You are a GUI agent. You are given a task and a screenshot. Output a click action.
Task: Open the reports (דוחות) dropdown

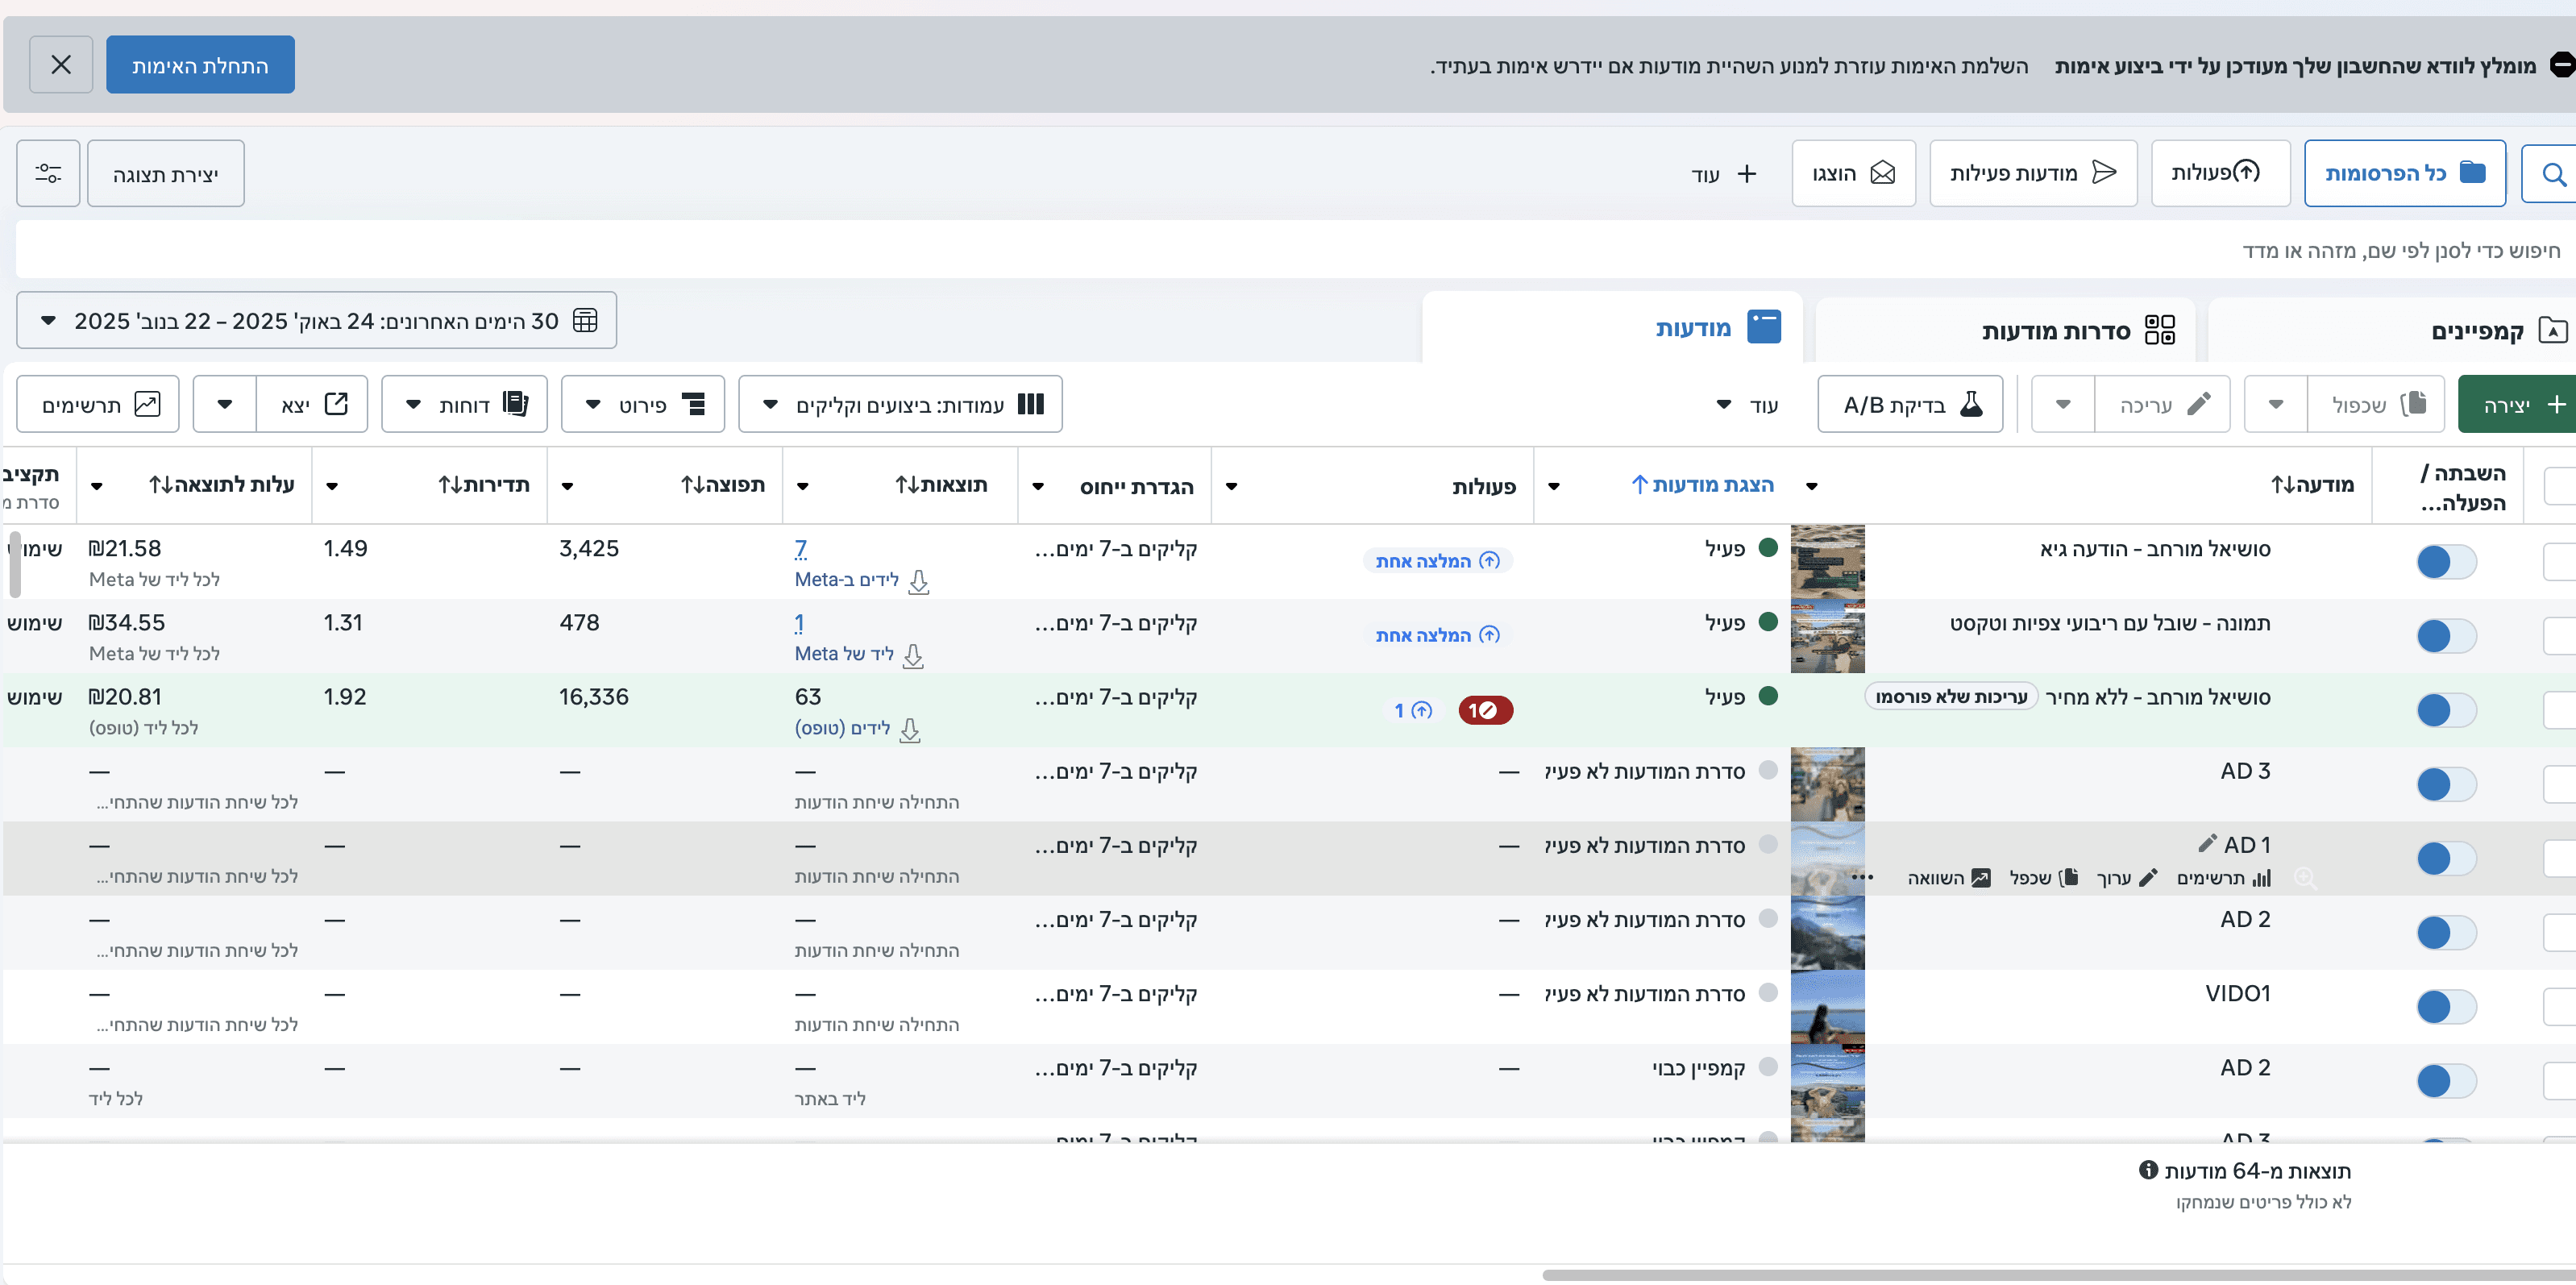click(464, 405)
